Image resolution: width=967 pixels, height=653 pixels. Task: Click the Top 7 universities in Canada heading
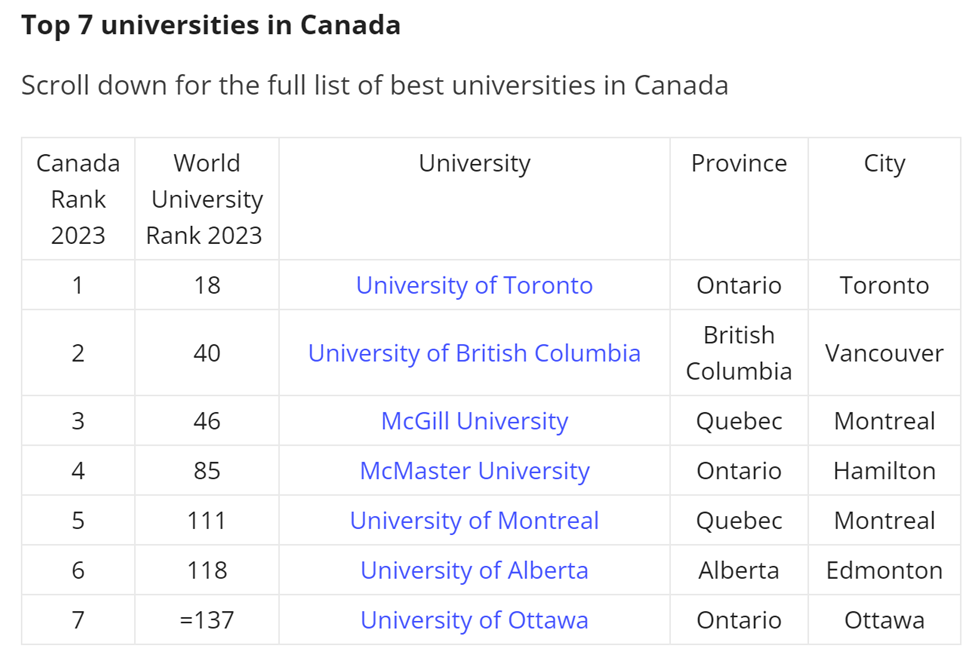coord(211,25)
